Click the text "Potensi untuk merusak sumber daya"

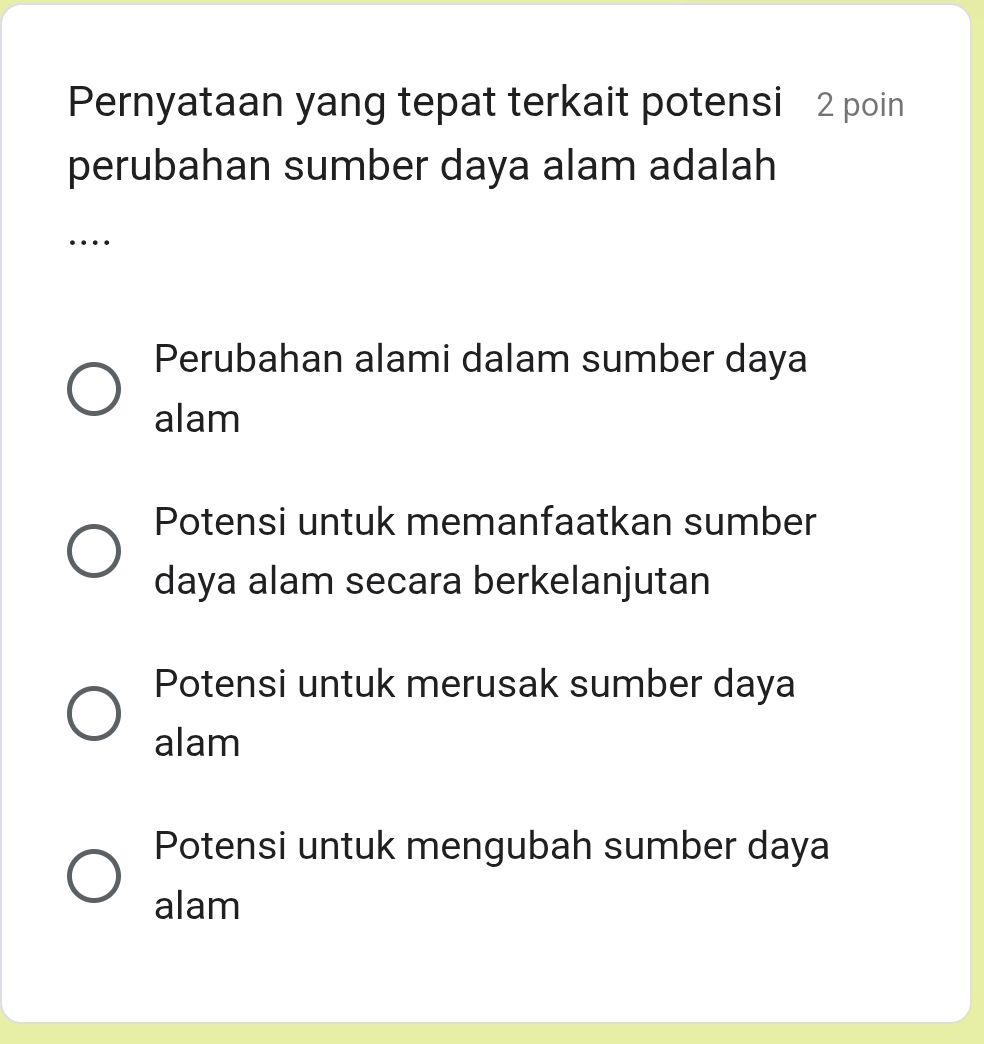tap(474, 684)
